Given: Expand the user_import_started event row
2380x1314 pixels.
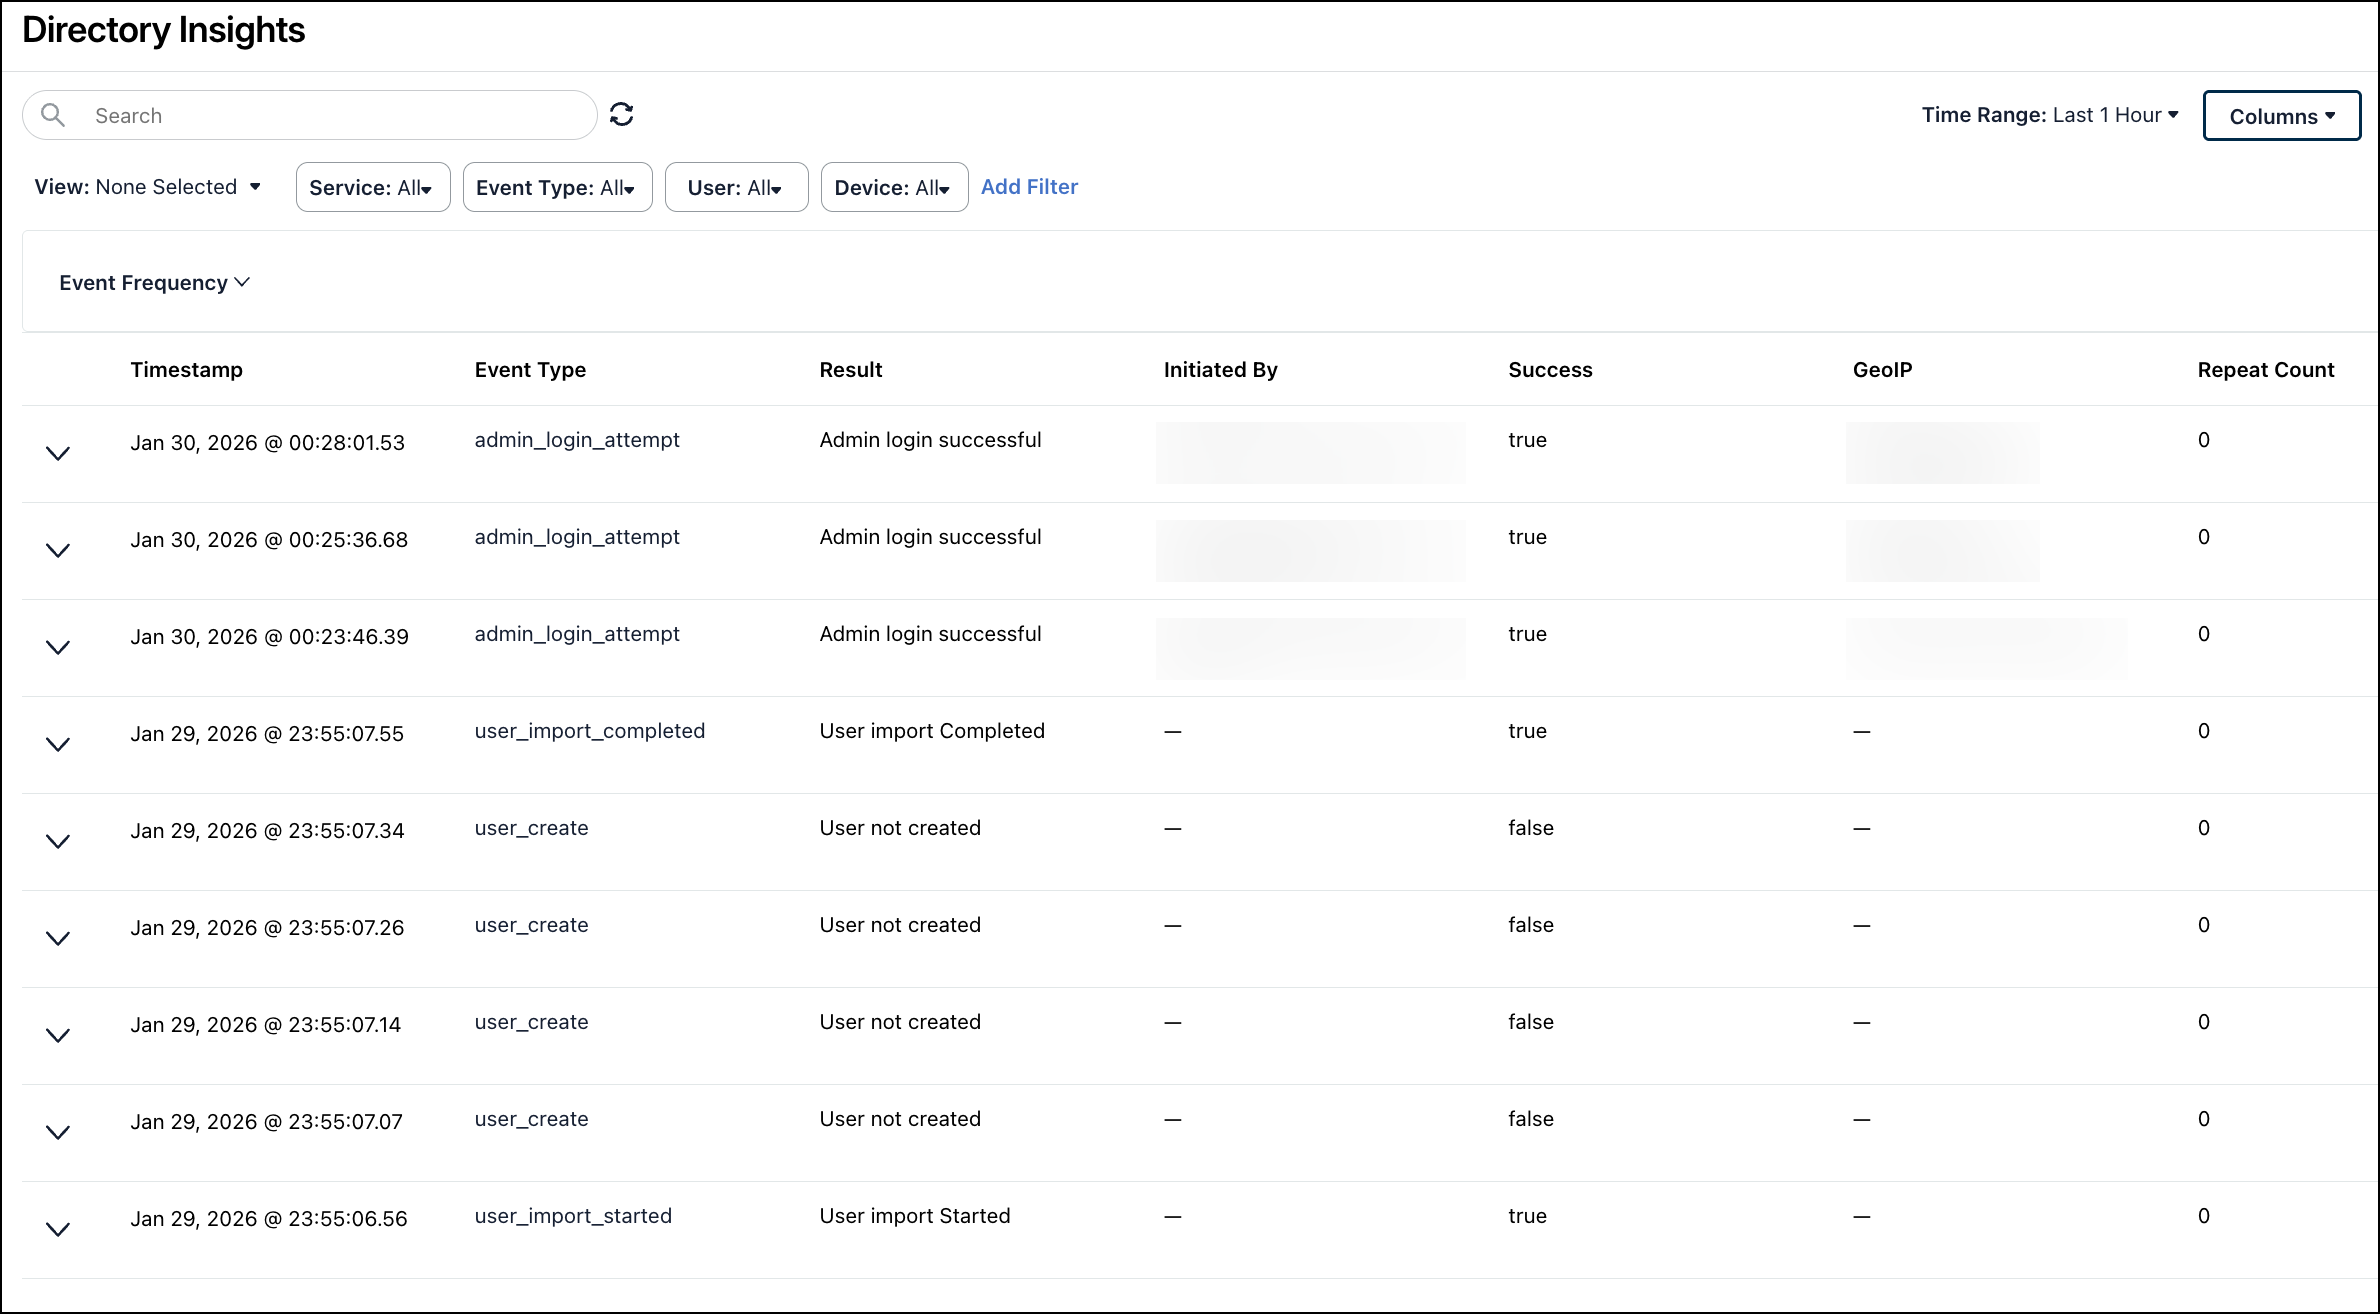Looking at the screenshot, I should pos(57,1229).
